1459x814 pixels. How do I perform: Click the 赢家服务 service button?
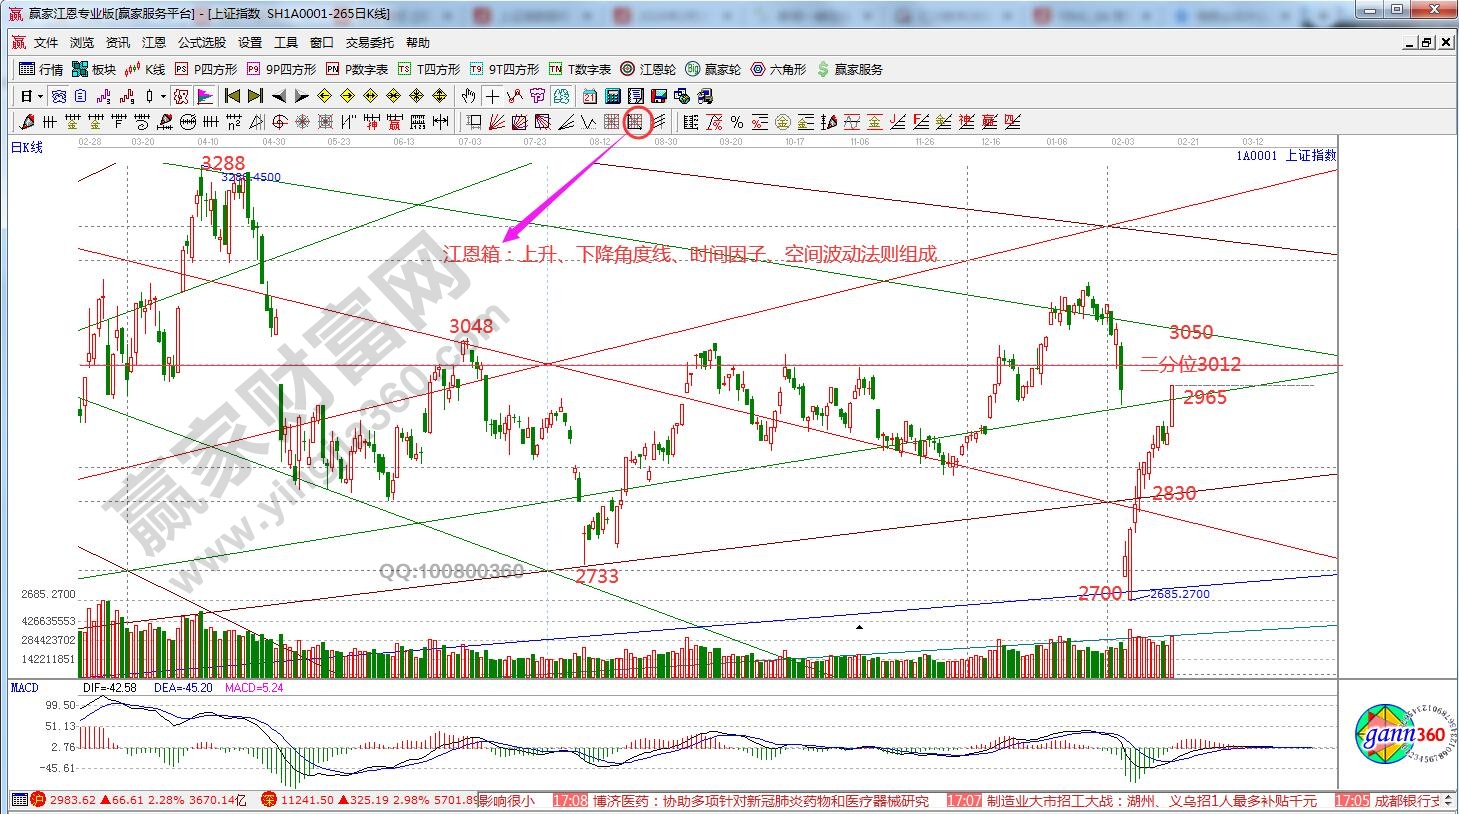tap(850, 69)
